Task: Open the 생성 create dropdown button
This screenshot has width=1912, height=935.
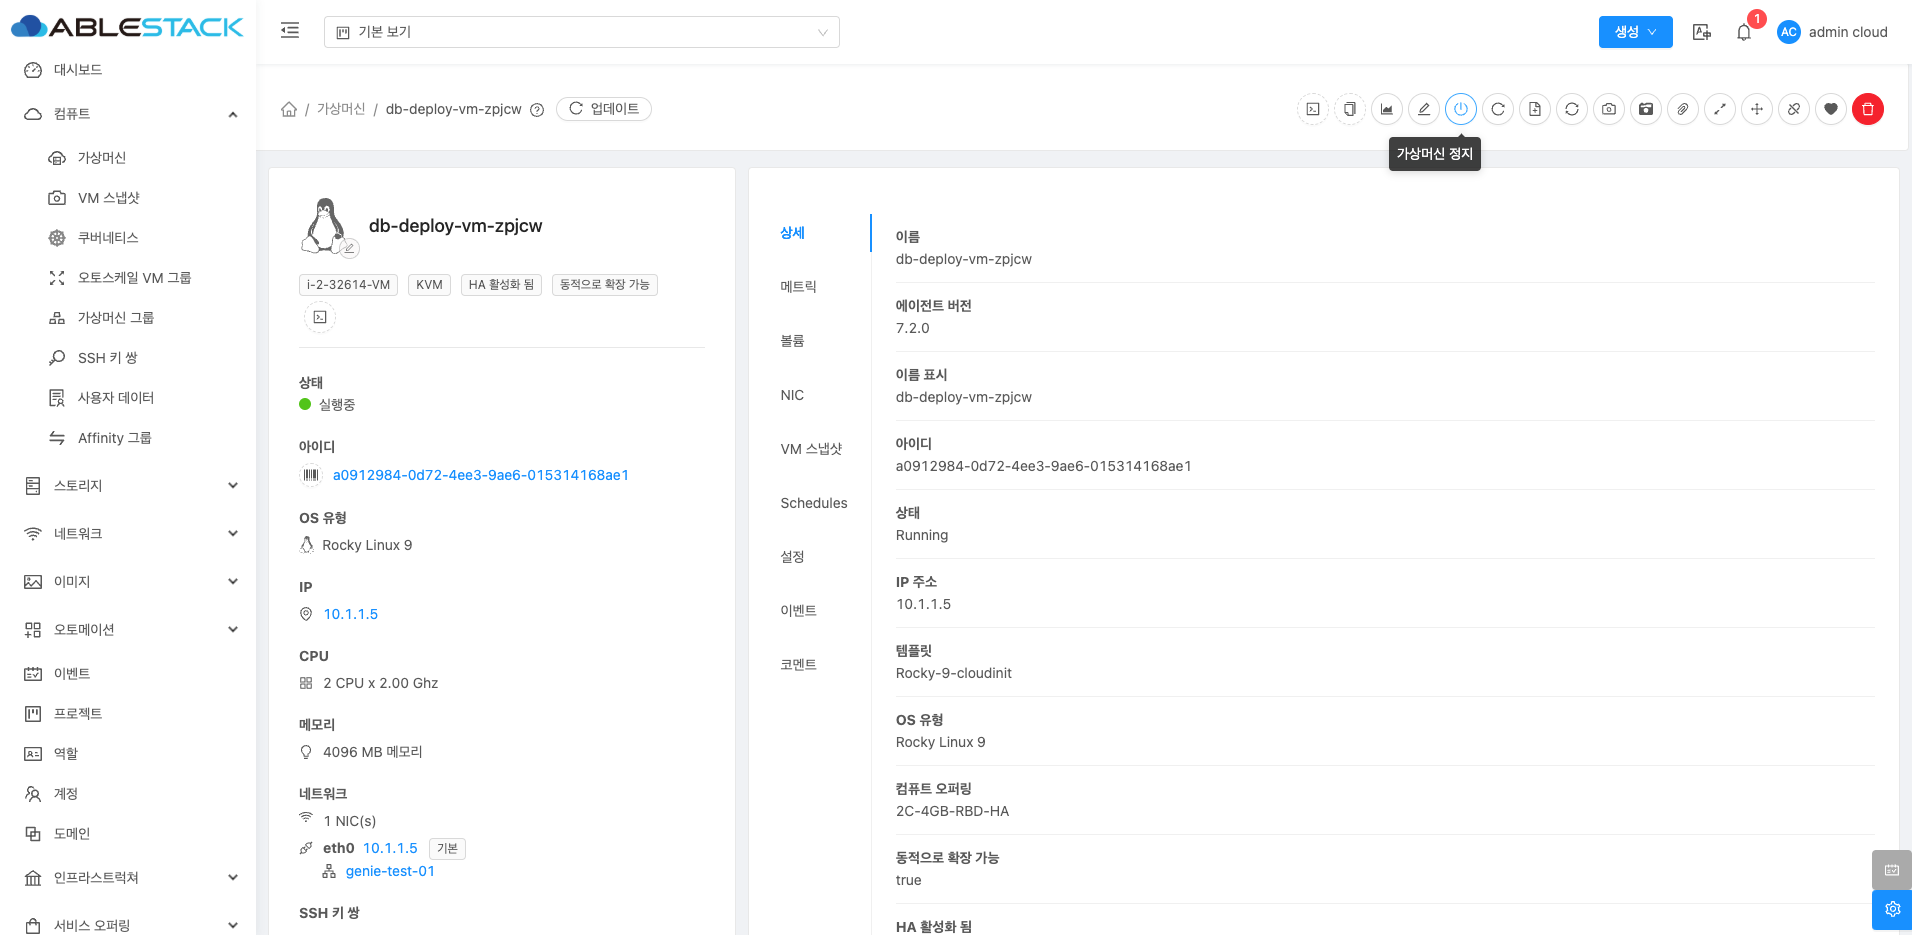Action: (x=1635, y=32)
